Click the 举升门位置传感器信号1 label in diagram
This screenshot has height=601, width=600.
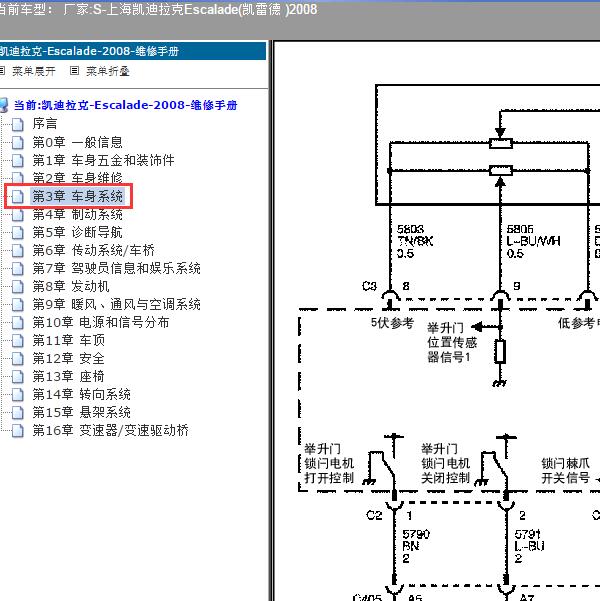pyautogui.click(x=452, y=342)
